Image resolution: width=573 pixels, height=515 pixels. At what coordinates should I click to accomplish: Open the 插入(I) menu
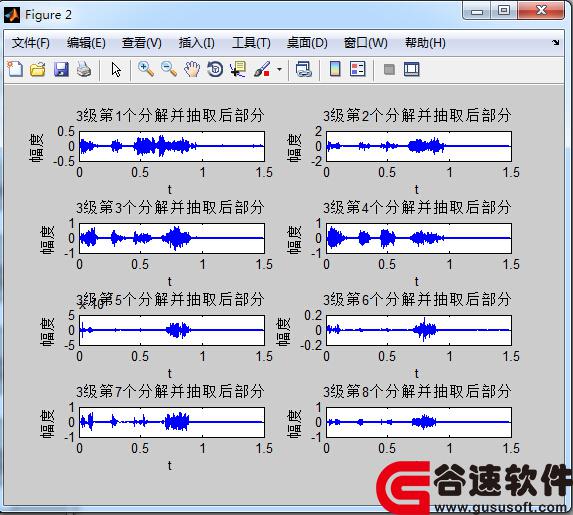[x=197, y=43]
